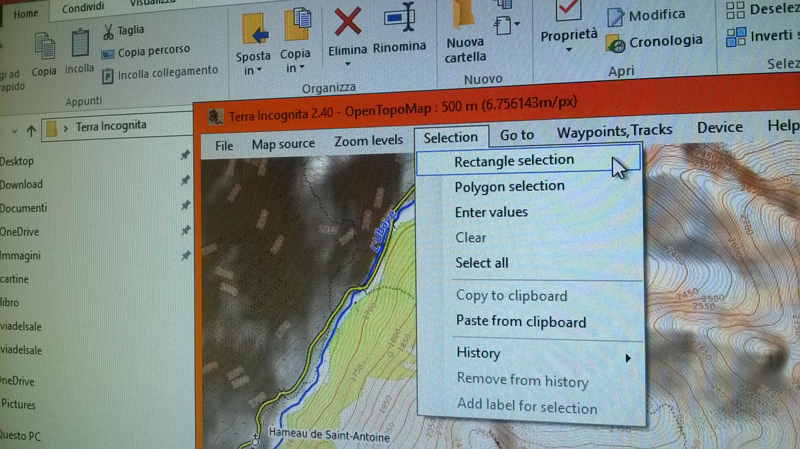Expand recent locations chevron in Explorer
Viewport: 800px width, 449px height.
point(14,132)
